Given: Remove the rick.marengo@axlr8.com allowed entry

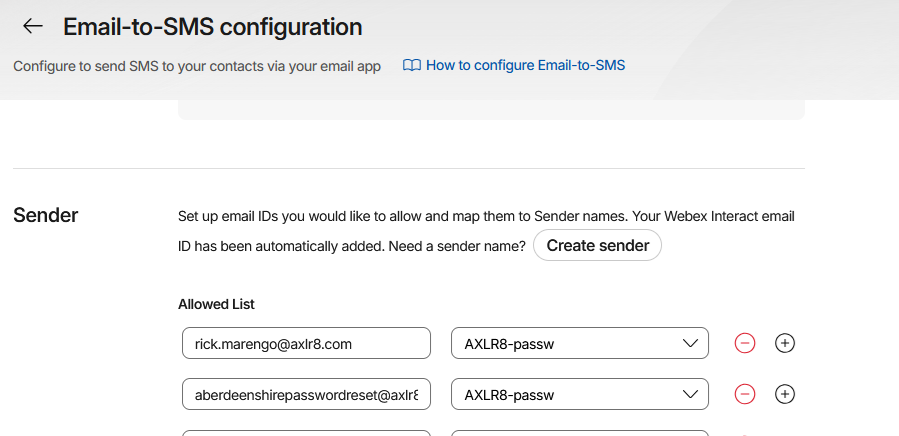Looking at the screenshot, I should (x=745, y=343).
